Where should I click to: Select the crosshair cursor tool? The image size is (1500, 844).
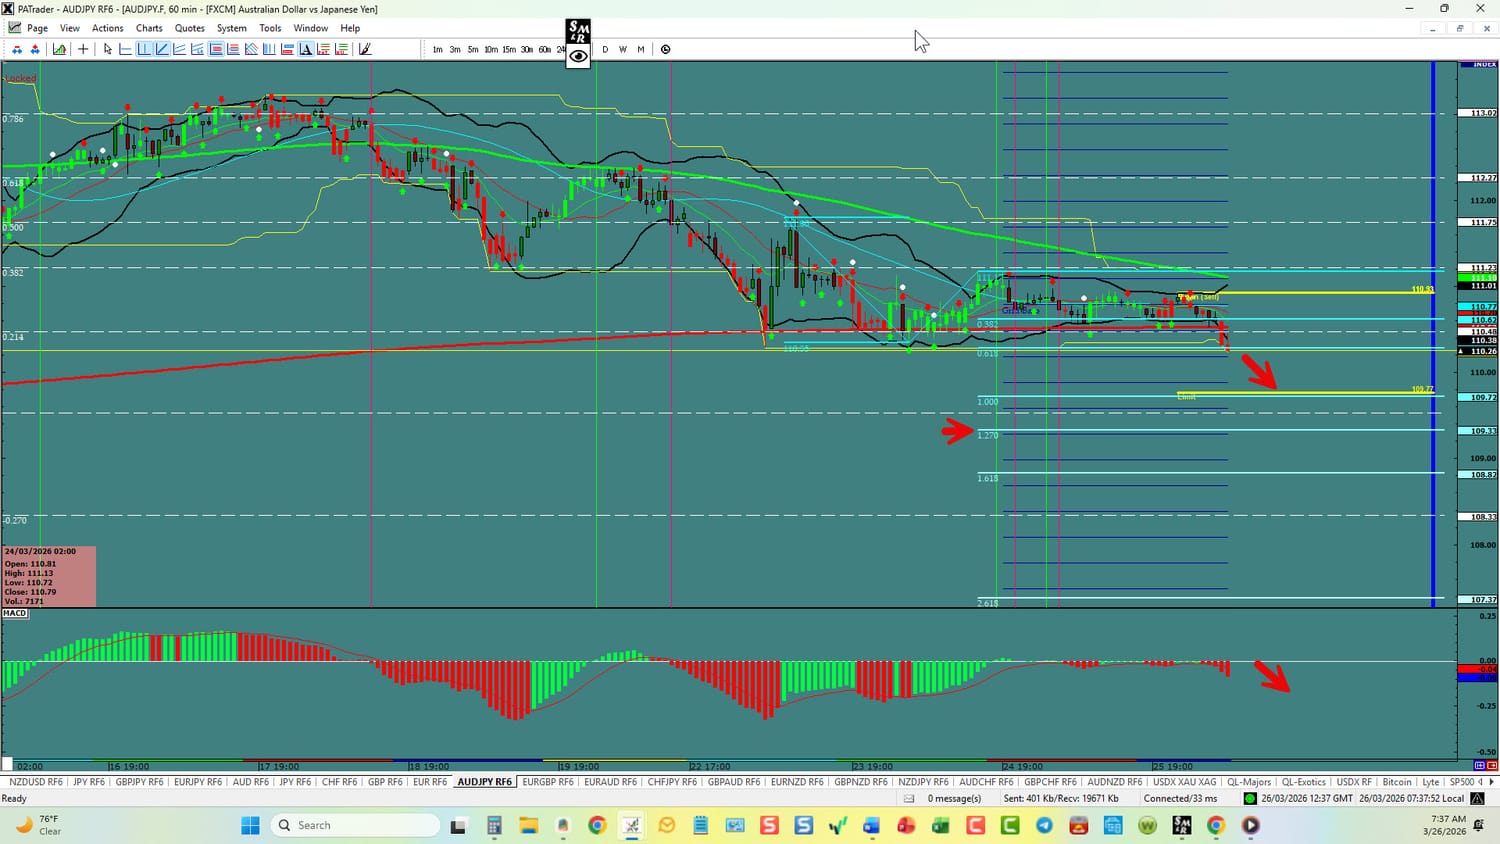click(x=83, y=49)
